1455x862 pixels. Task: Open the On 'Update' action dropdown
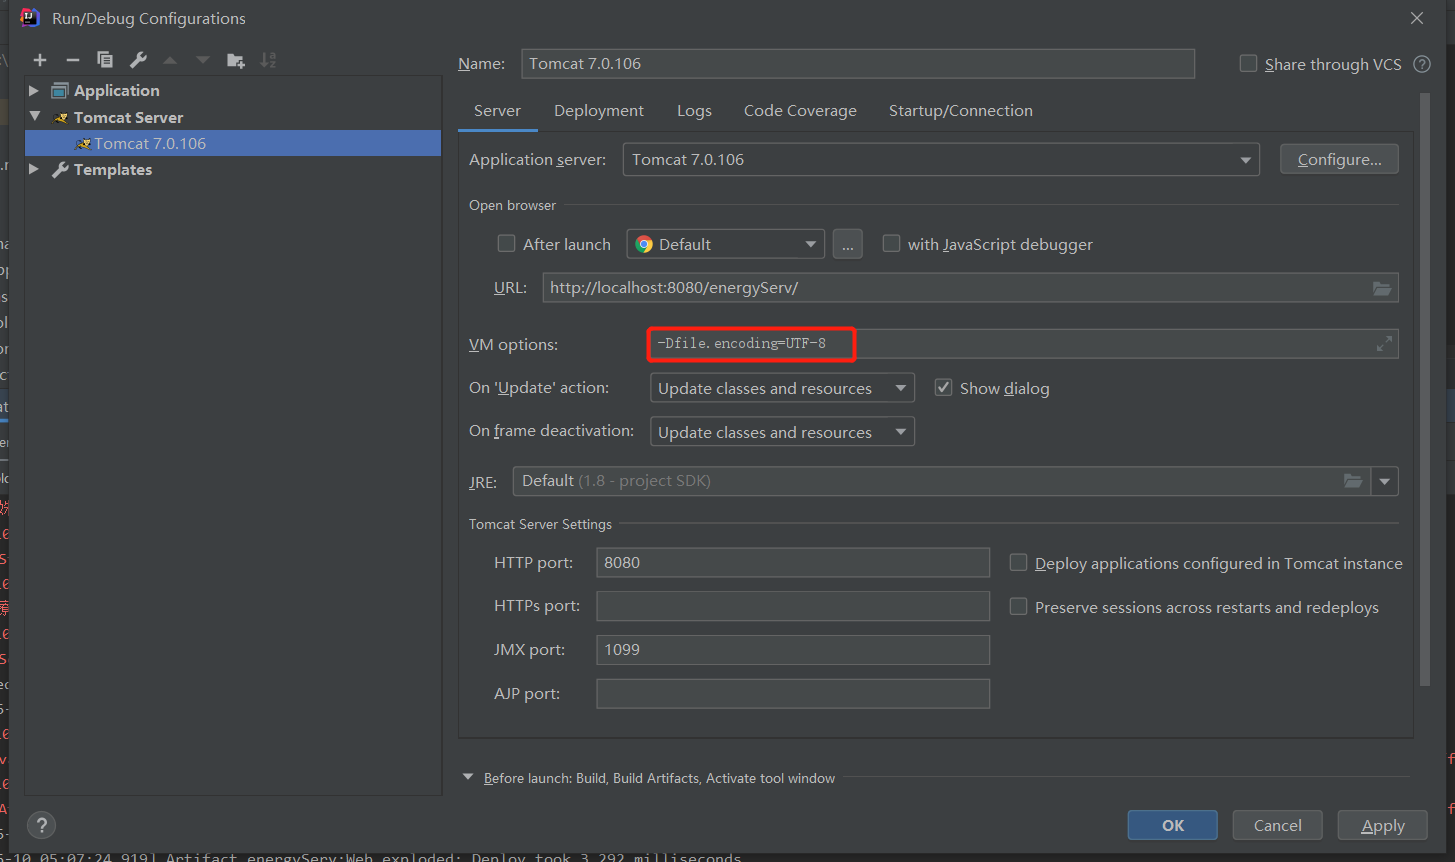point(782,388)
